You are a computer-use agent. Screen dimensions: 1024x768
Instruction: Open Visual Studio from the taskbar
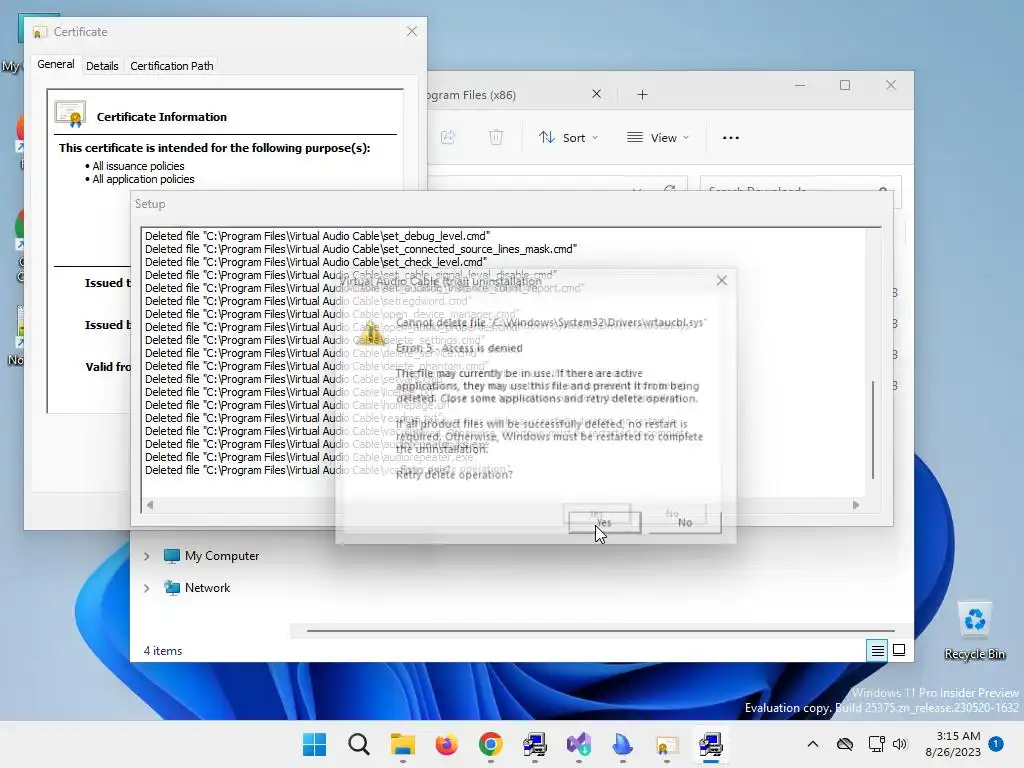pos(579,744)
